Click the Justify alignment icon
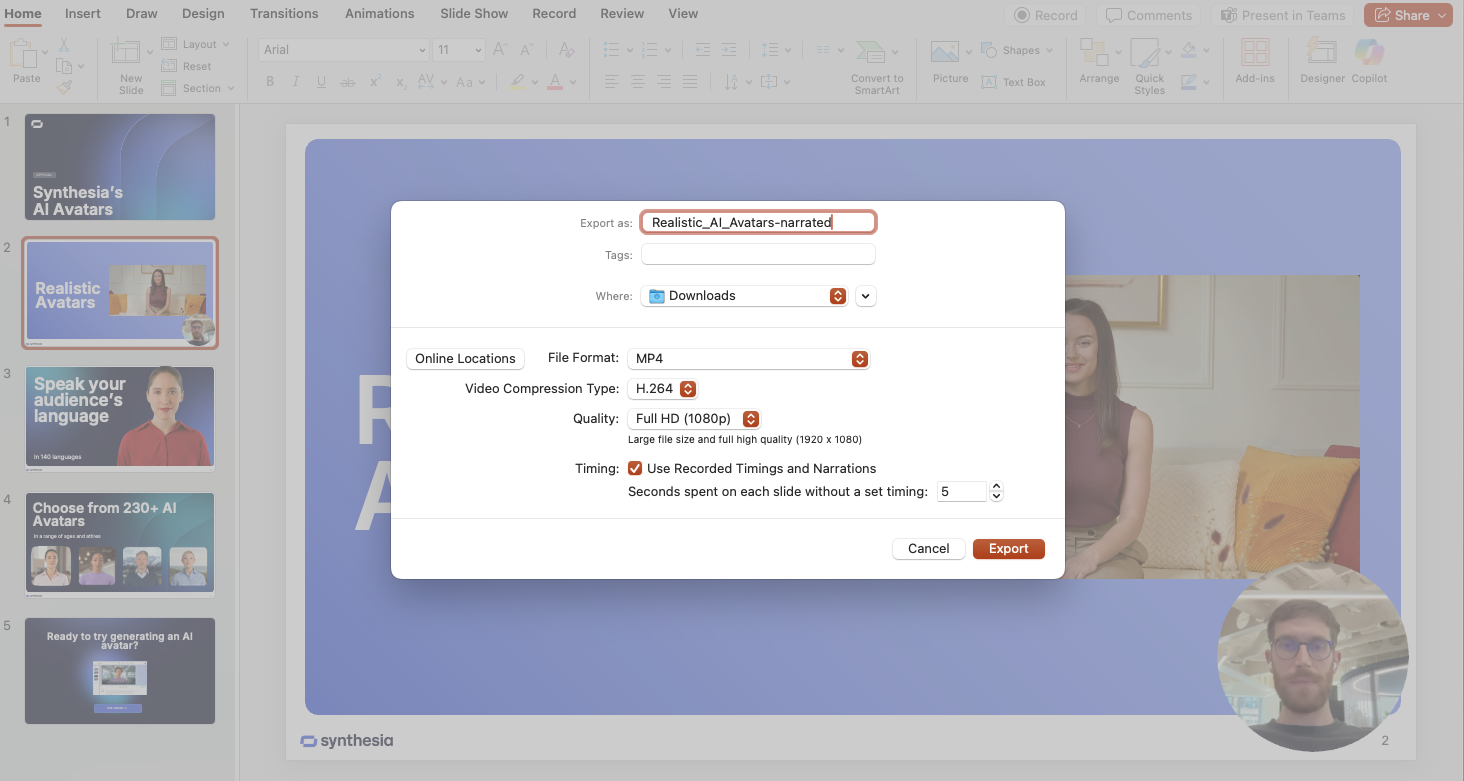Image resolution: width=1464 pixels, height=781 pixels. (690, 82)
